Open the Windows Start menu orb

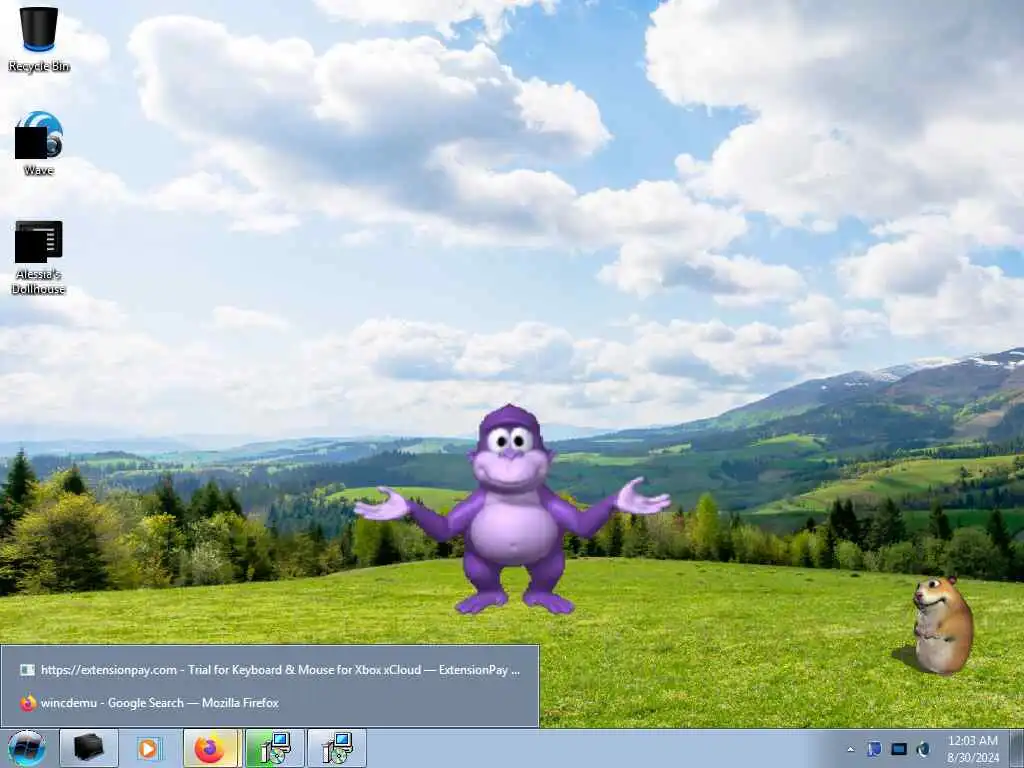coord(27,748)
